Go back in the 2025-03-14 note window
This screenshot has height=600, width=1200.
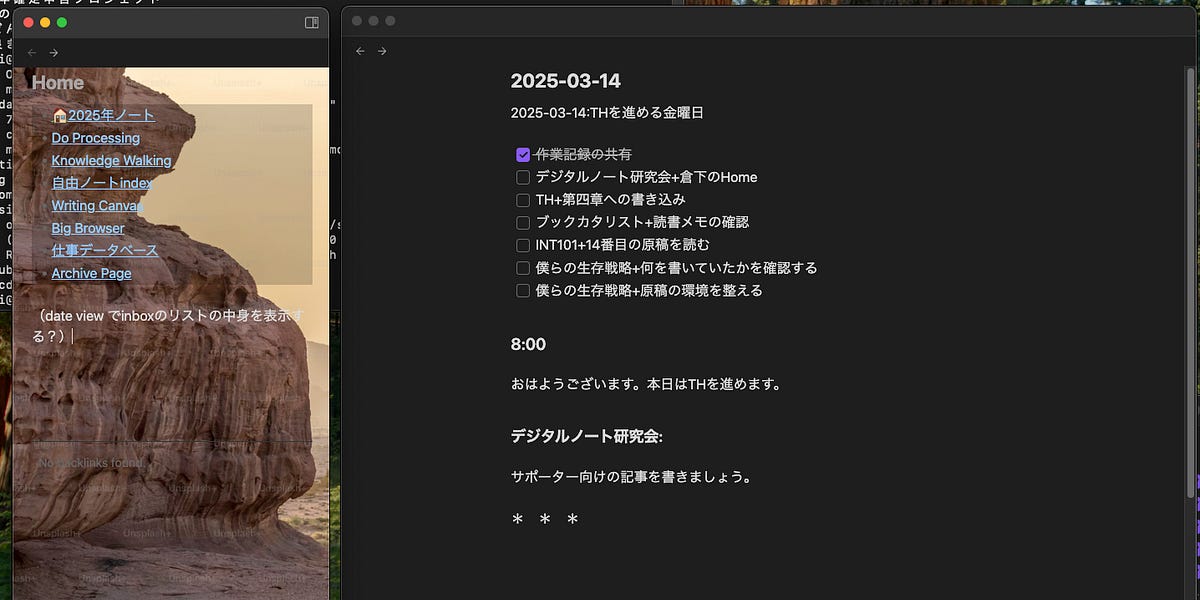(x=360, y=51)
